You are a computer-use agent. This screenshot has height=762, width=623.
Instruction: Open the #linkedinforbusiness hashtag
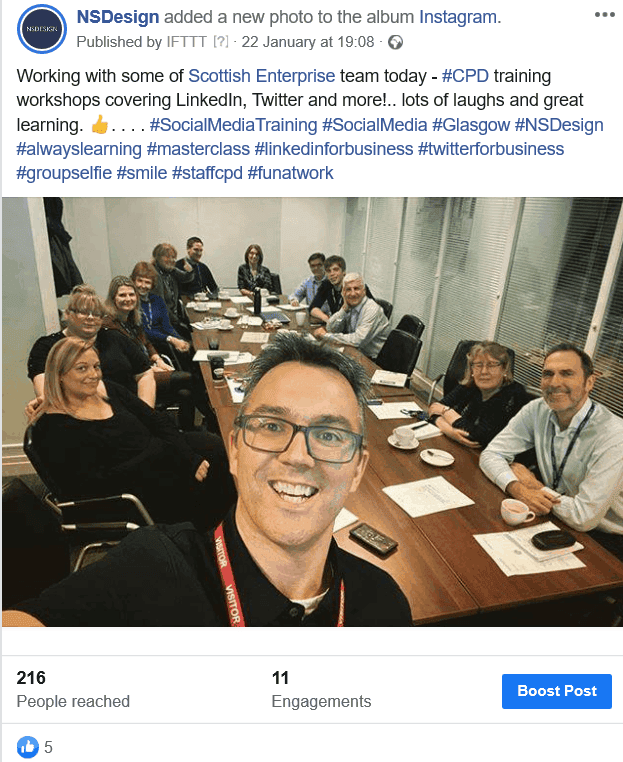tap(334, 149)
